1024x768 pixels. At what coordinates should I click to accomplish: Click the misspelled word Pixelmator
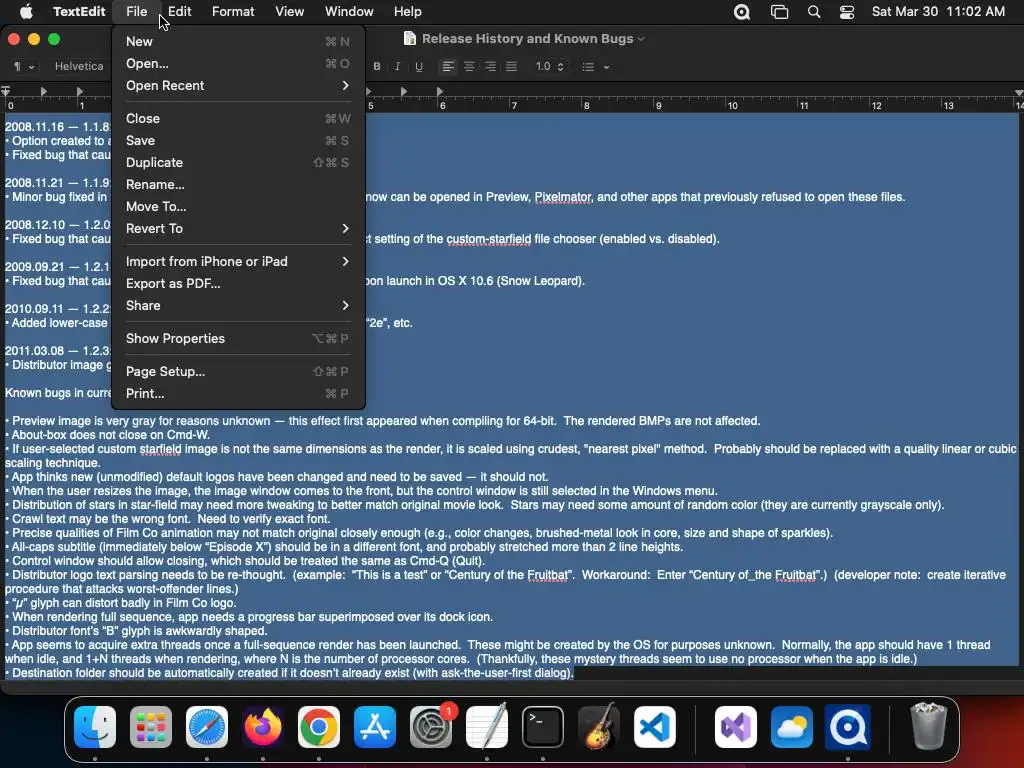(x=563, y=197)
